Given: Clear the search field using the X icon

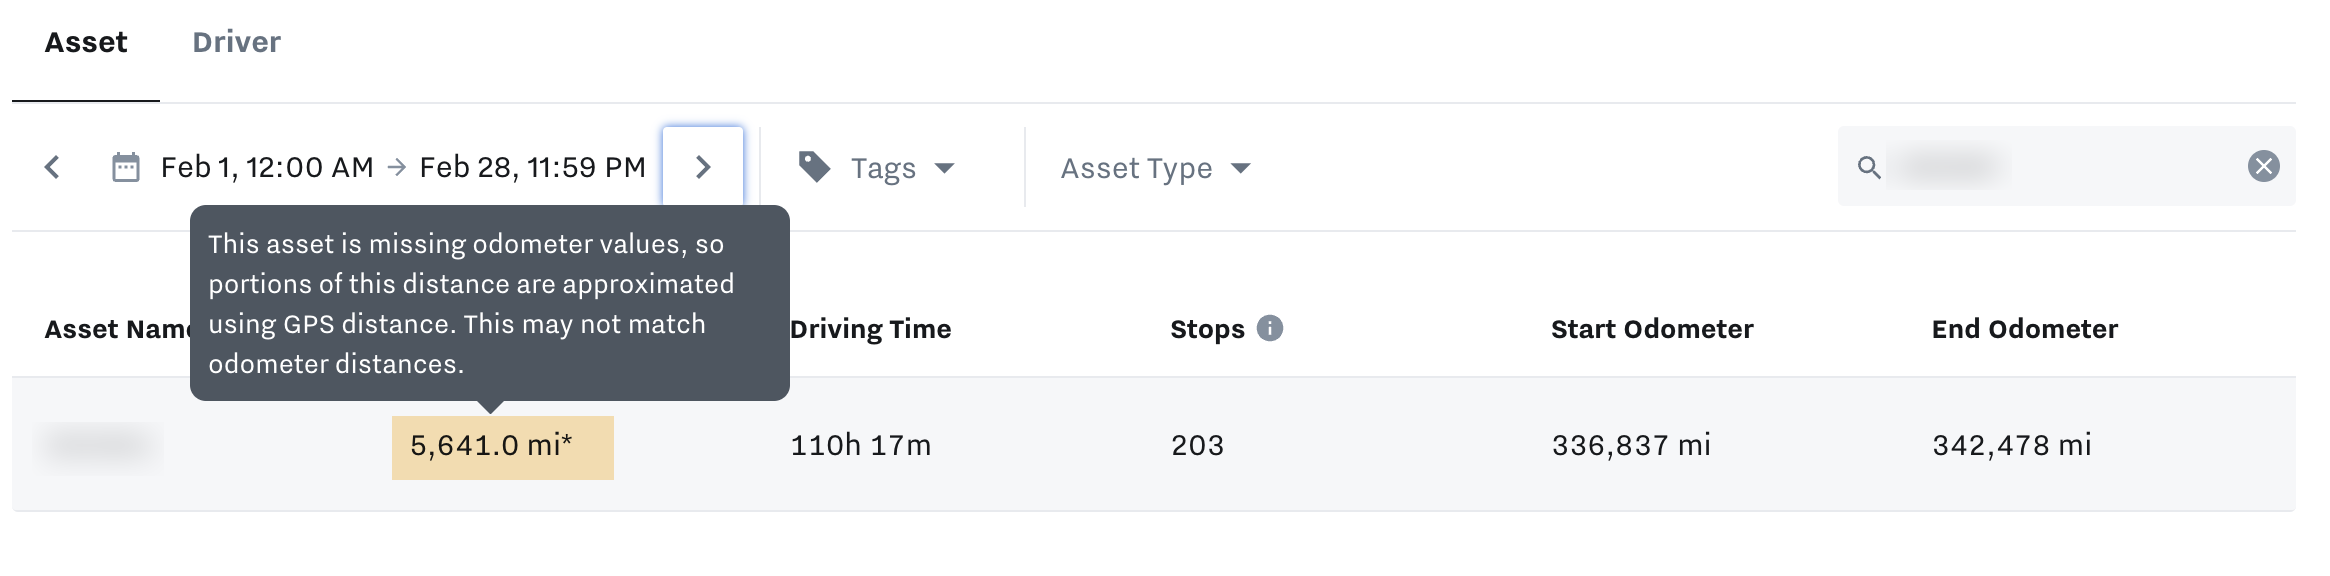Looking at the screenshot, I should coord(2265,168).
